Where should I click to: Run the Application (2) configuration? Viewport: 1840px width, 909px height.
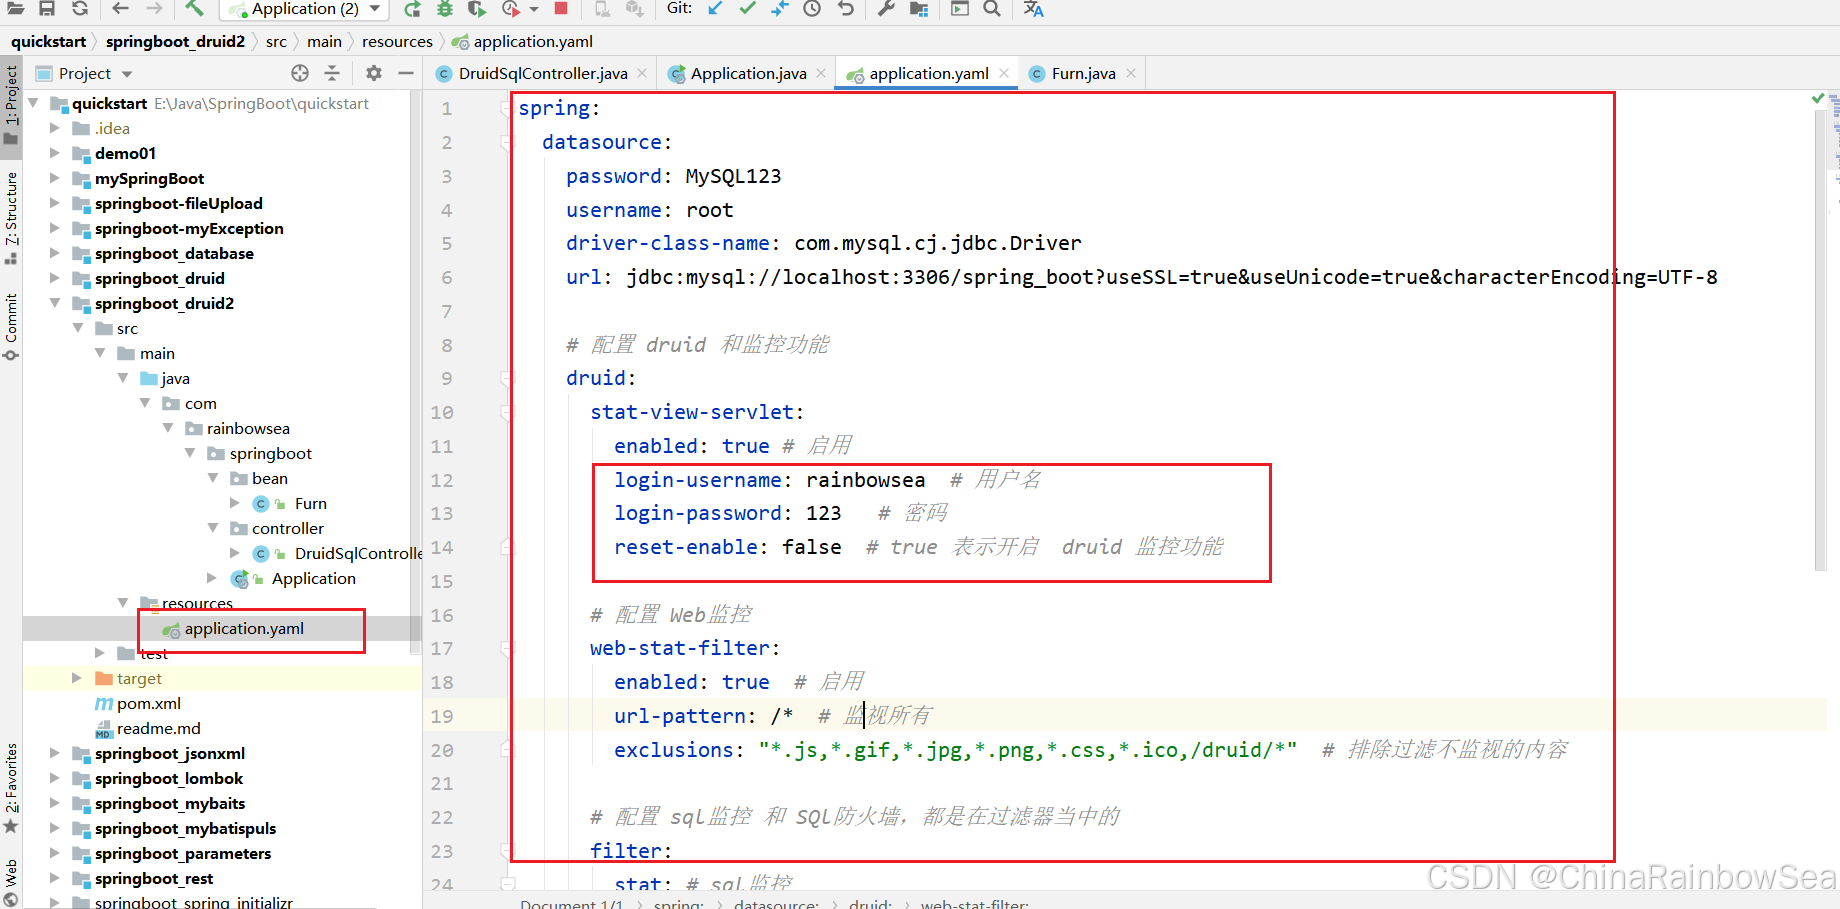pos(412,9)
